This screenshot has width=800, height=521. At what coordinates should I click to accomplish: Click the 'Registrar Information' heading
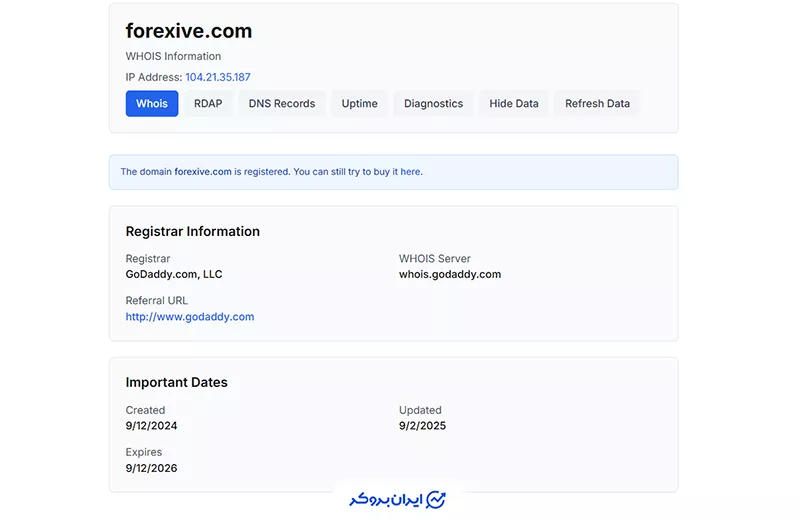(193, 232)
